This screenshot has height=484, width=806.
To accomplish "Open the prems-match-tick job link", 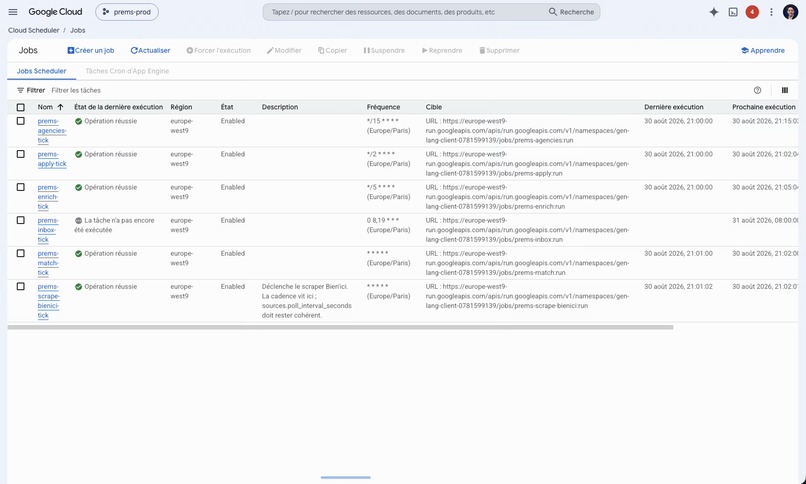I will [48, 263].
